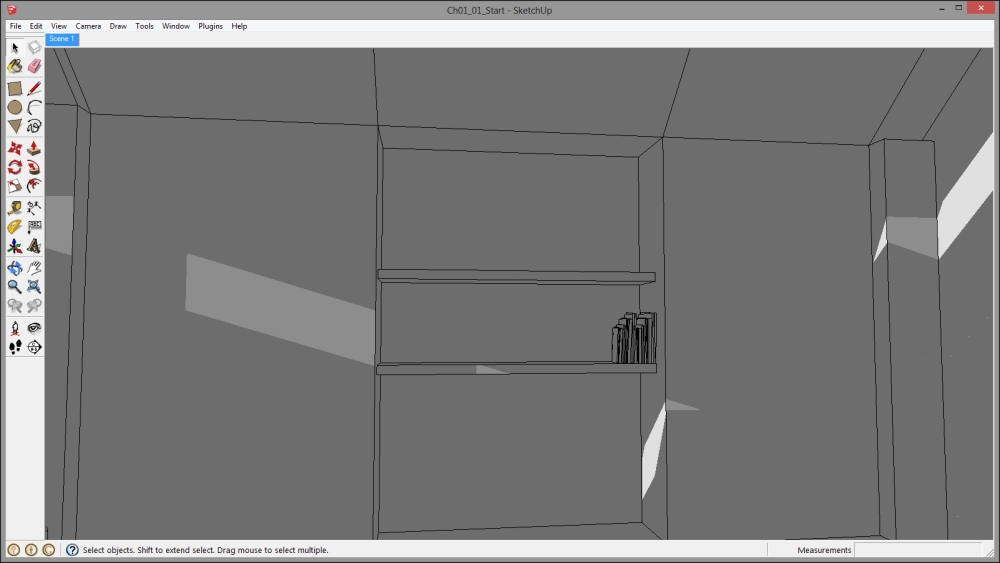Click the second credits status bar icon
This screenshot has height=563, width=1000.
[31, 550]
